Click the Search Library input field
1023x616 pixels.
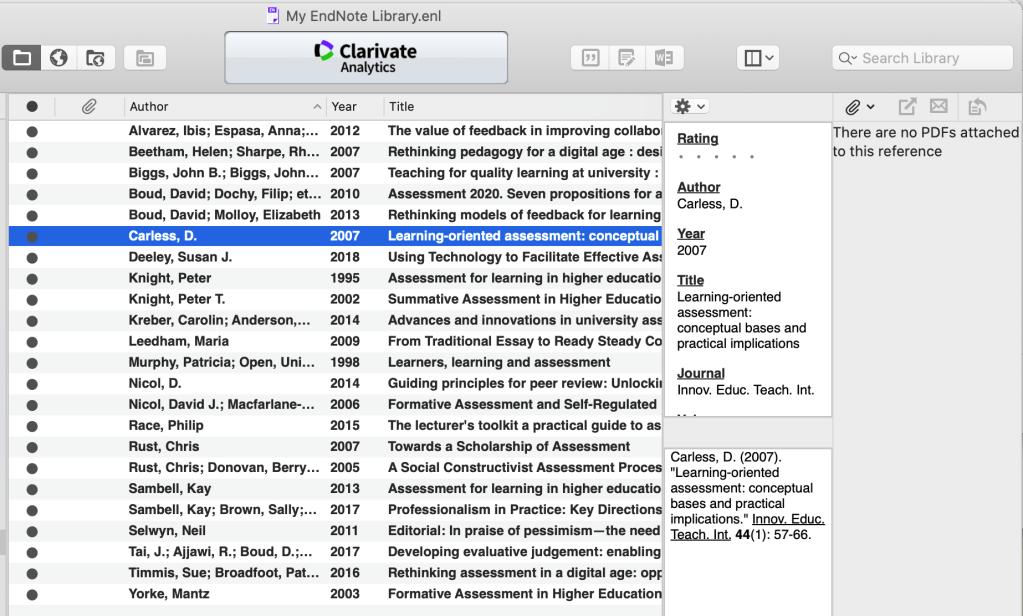tap(930, 58)
